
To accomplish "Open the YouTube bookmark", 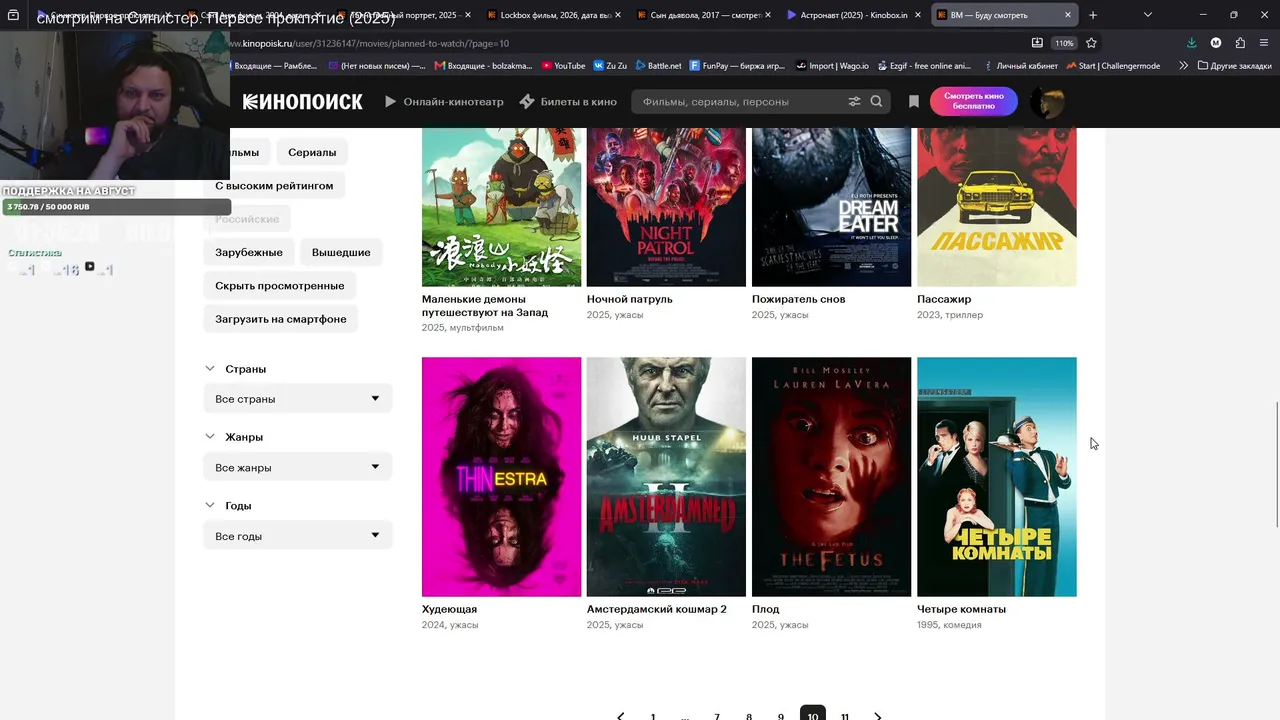I will coord(563,66).
